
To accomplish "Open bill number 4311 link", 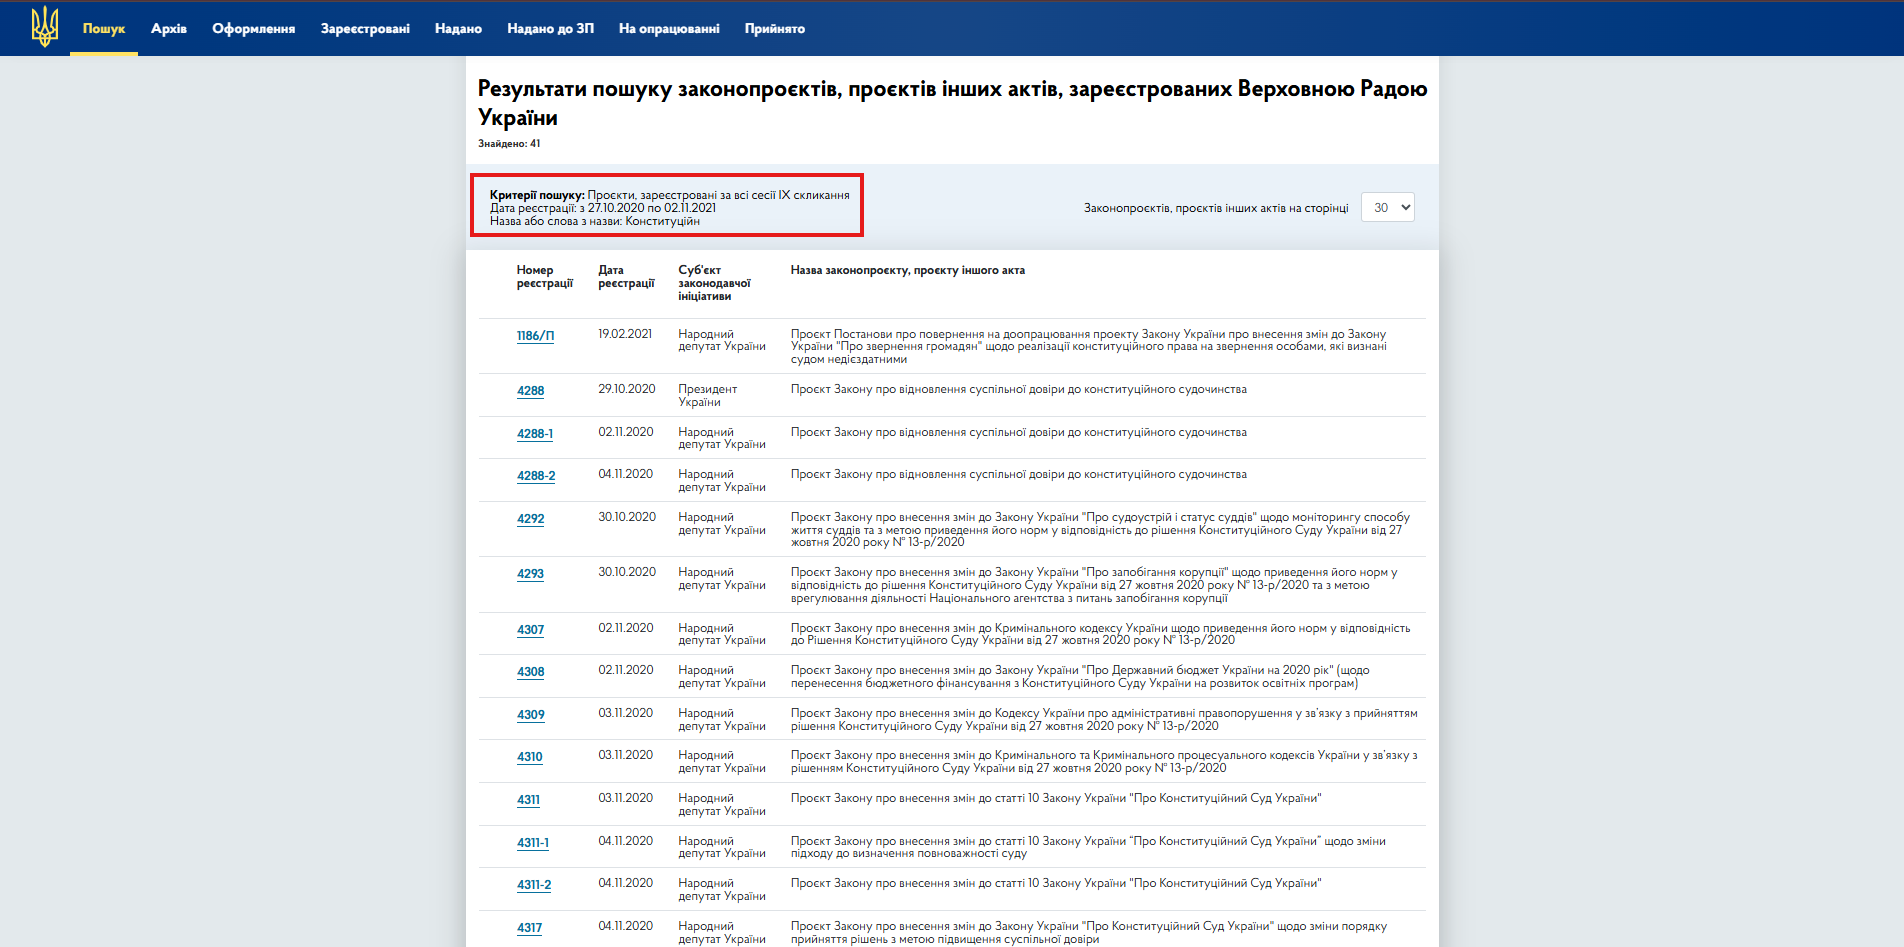I will (528, 800).
